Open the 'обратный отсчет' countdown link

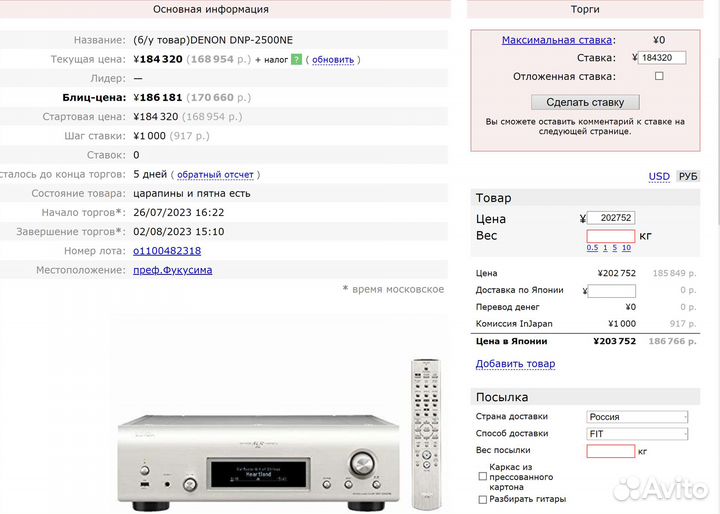tap(215, 175)
